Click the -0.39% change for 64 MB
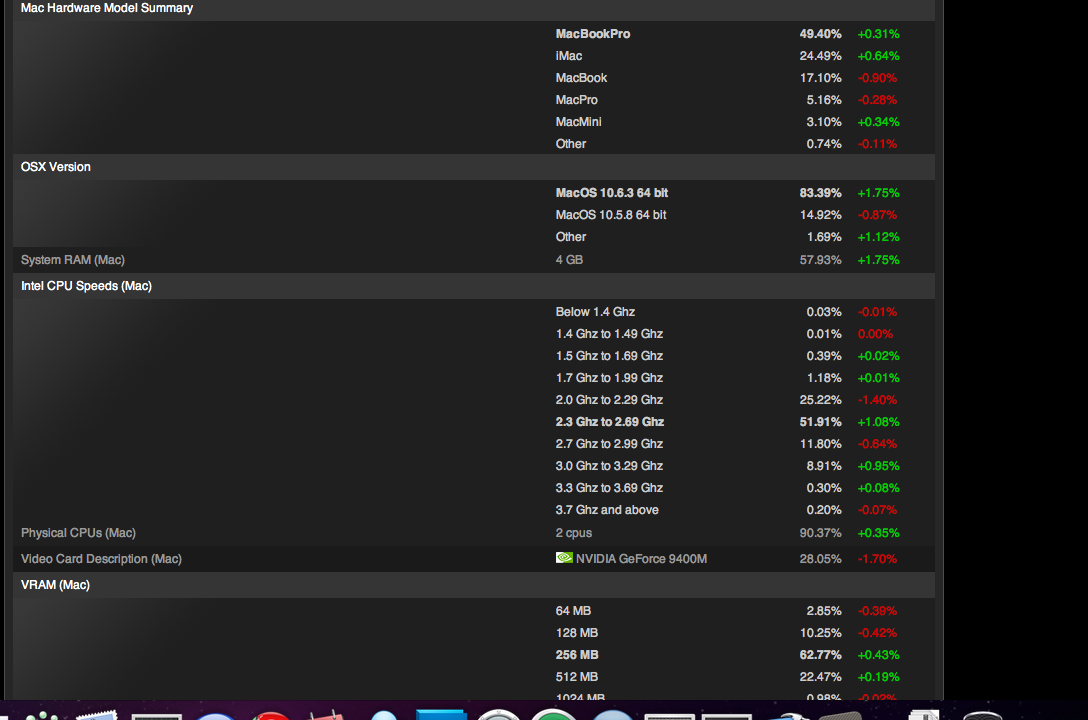 [878, 611]
